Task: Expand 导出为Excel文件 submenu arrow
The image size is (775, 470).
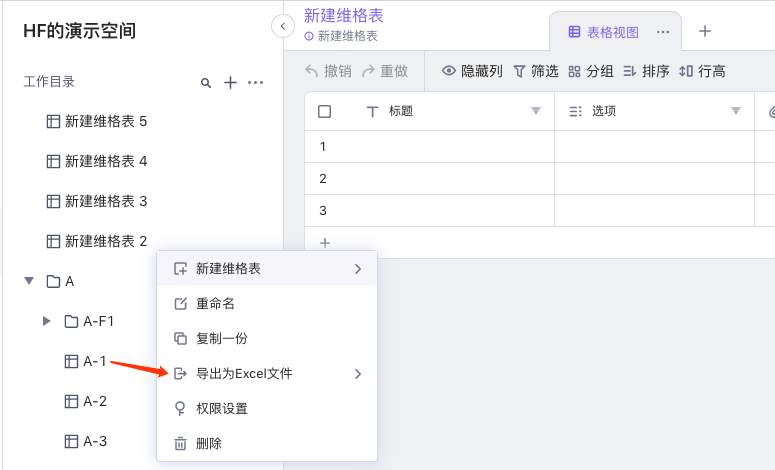Action: (x=358, y=374)
